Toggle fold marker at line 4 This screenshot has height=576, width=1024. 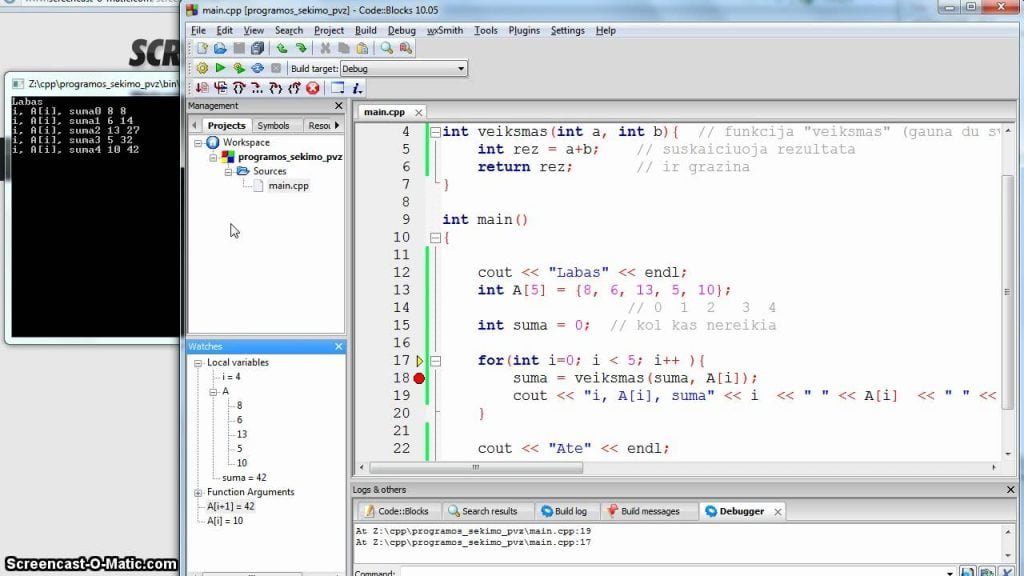436,132
